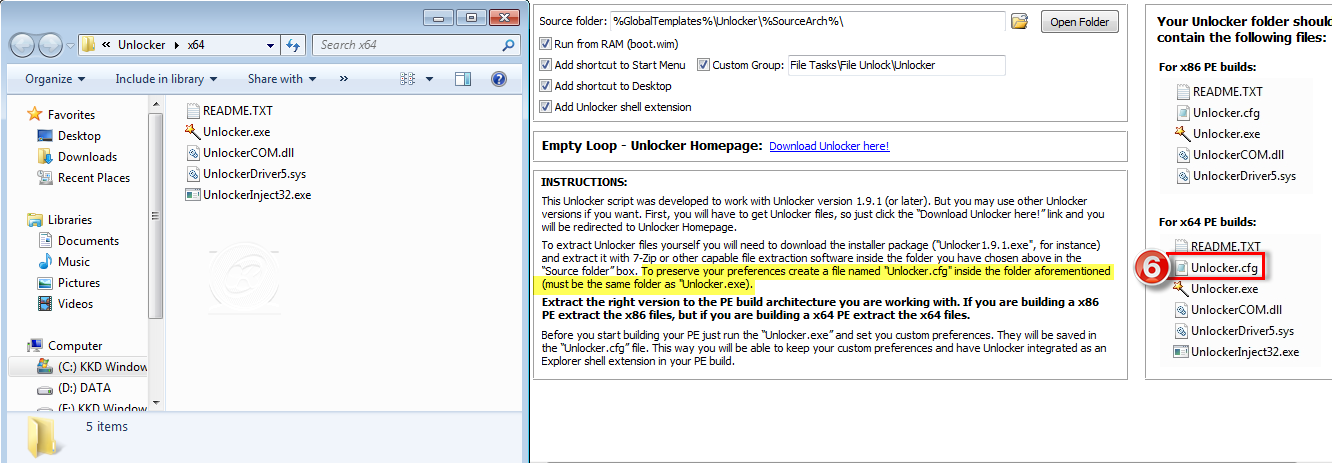Viewport: 1338px width, 463px height.
Task: Click the Explorer Help icon
Action: pos(500,79)
